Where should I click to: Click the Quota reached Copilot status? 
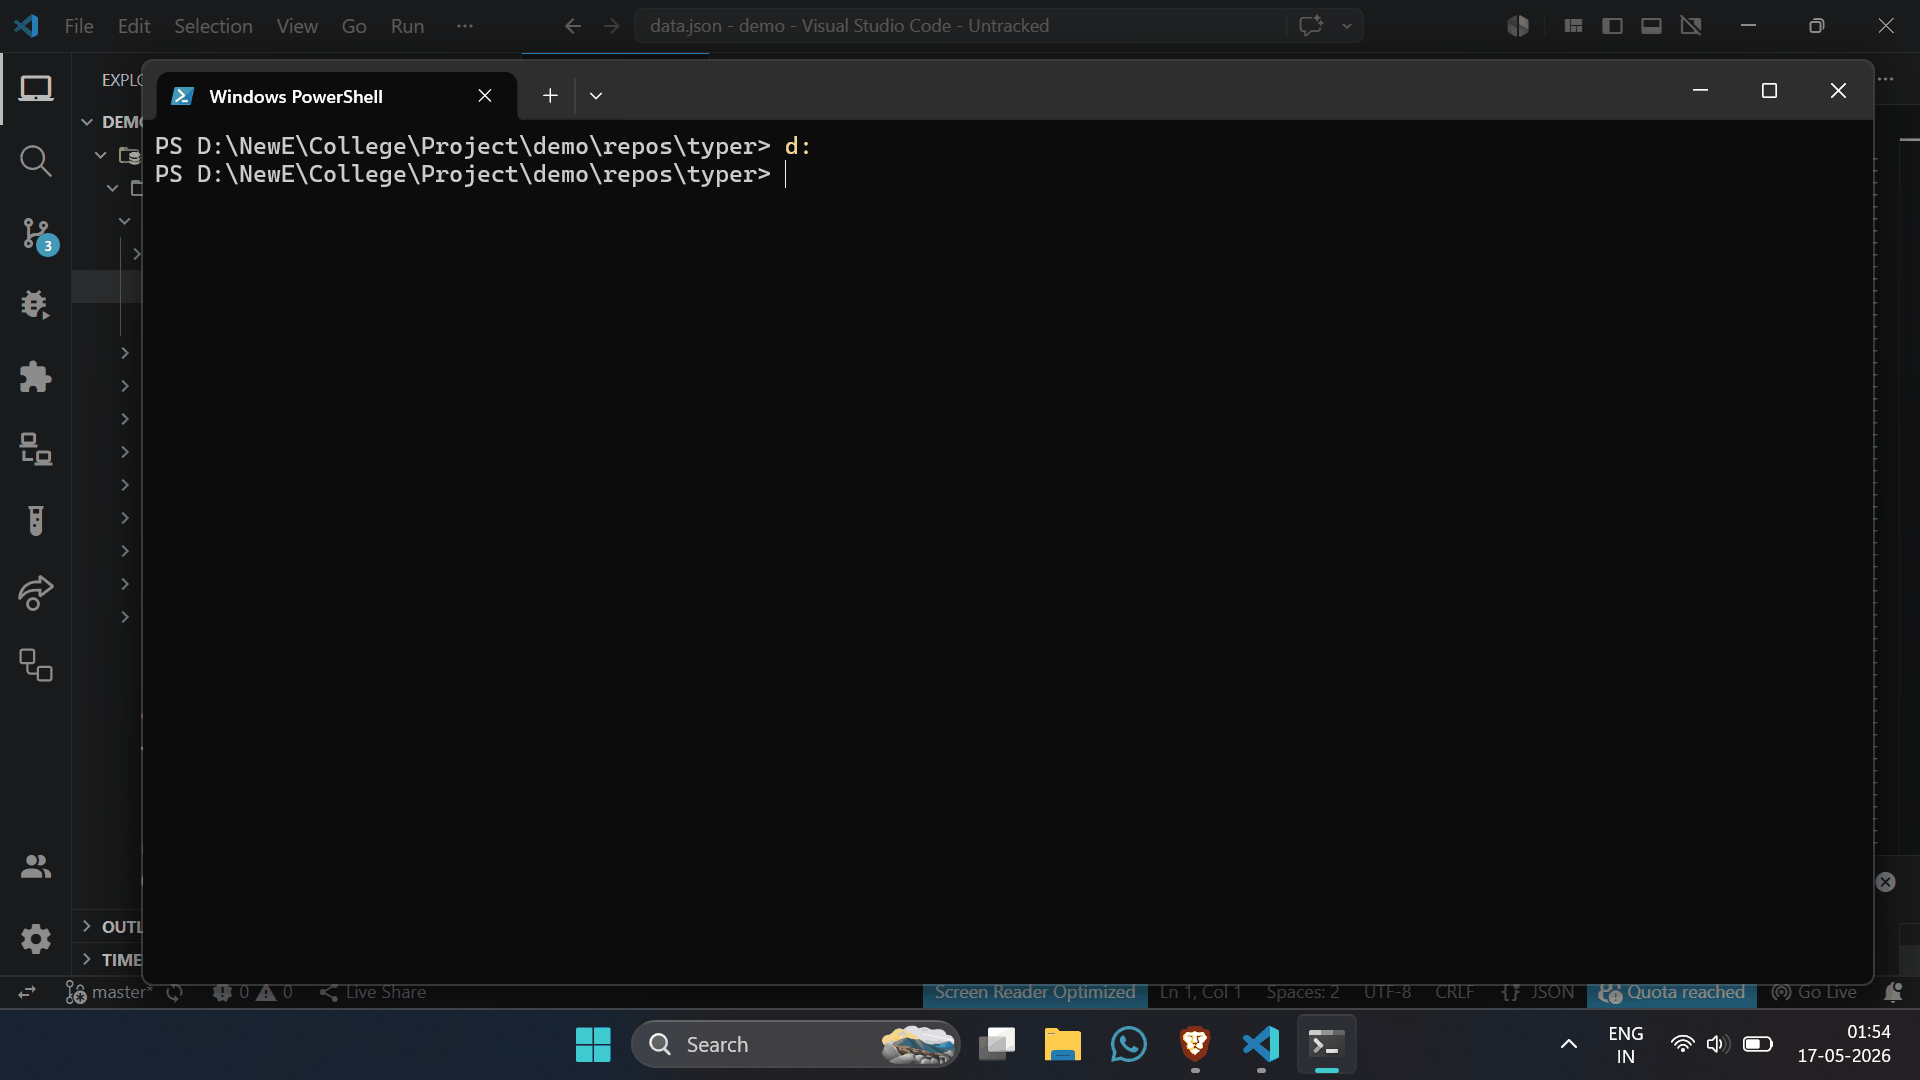click(1672, 992)
